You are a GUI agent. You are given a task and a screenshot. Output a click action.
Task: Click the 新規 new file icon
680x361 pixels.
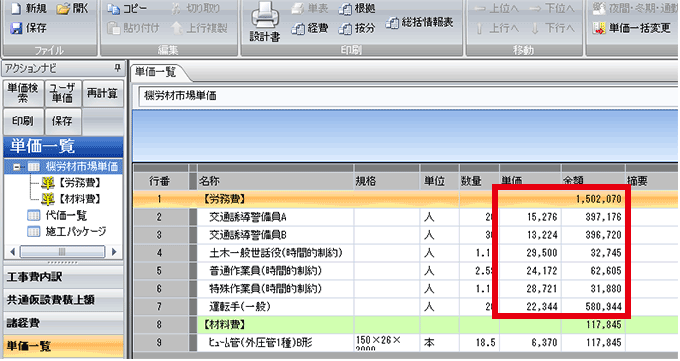click(x=16, y=8)
